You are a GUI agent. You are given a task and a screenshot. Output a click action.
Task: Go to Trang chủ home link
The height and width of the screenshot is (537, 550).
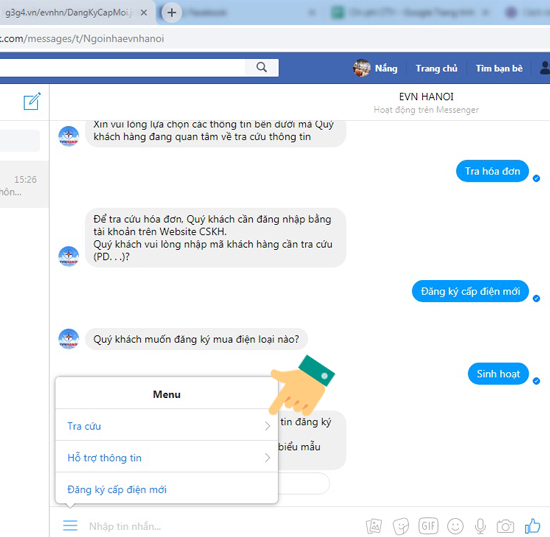pos(436,68)
